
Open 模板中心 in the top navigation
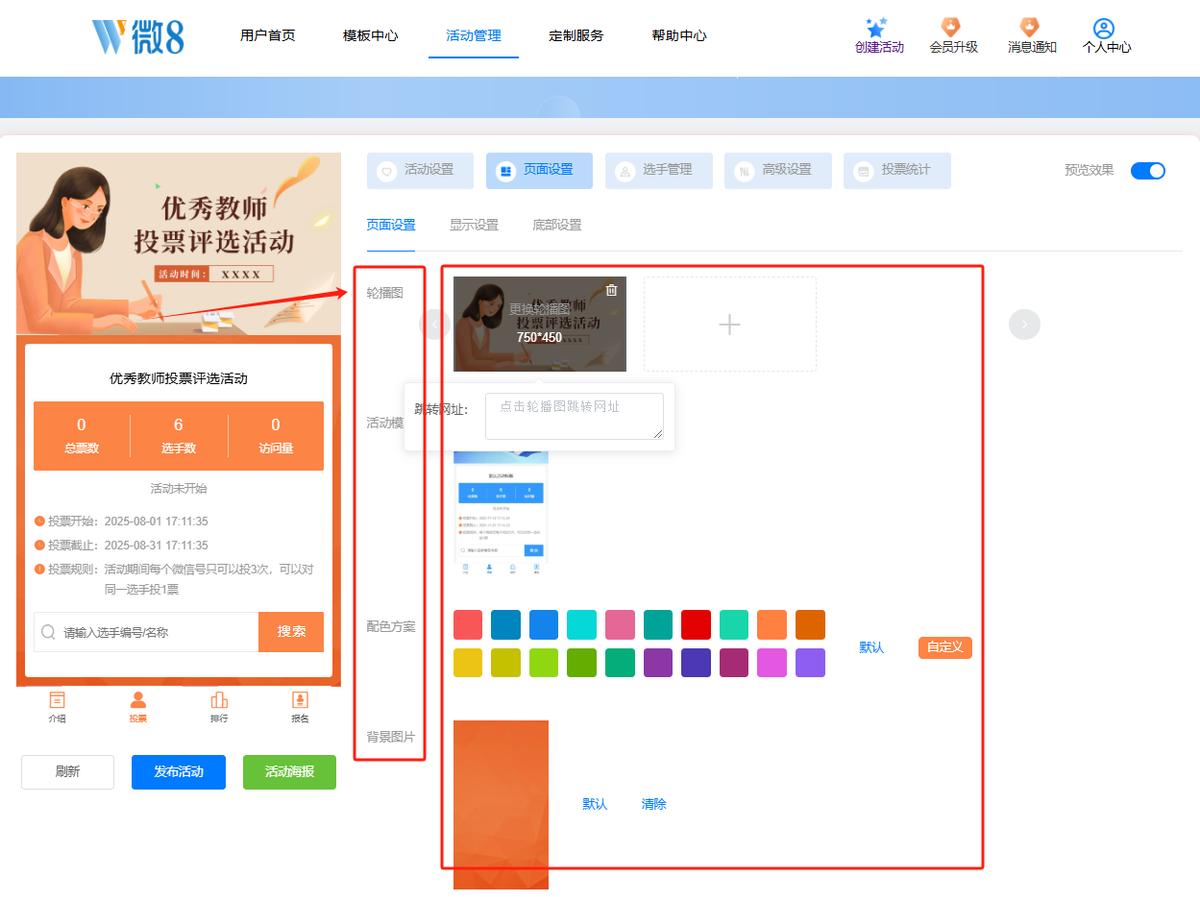pyautogui.click(x=370, y=36)
